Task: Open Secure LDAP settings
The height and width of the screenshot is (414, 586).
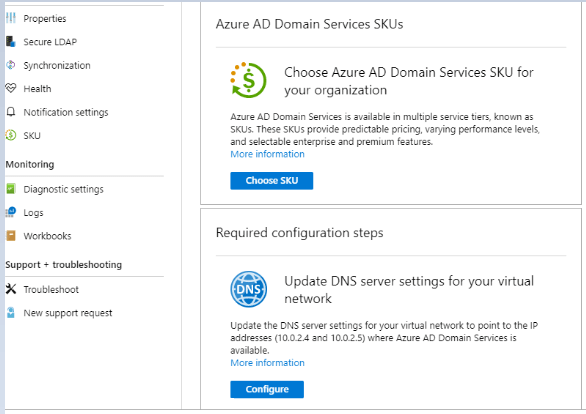Action: coord(50,42)
